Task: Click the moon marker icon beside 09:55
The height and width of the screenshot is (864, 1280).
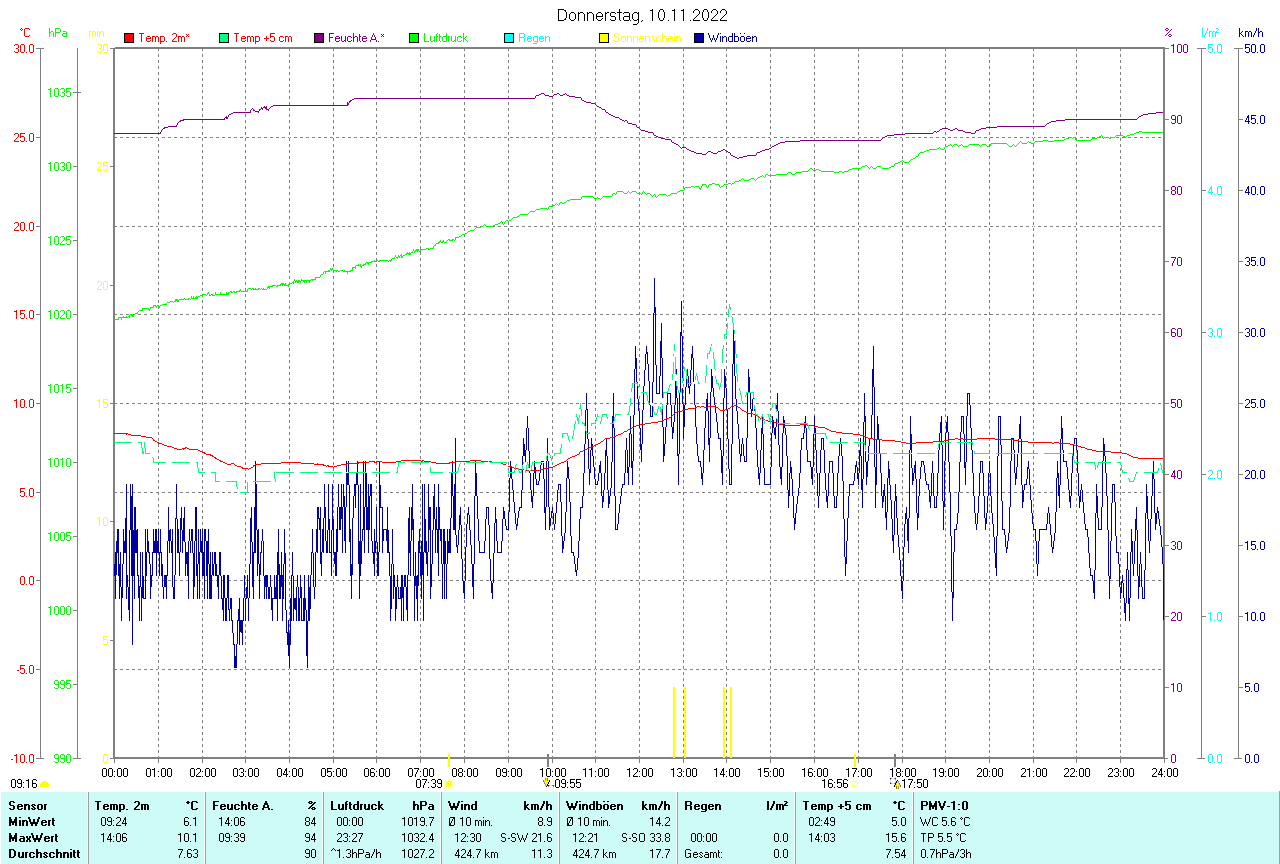Action: (547, 784)
